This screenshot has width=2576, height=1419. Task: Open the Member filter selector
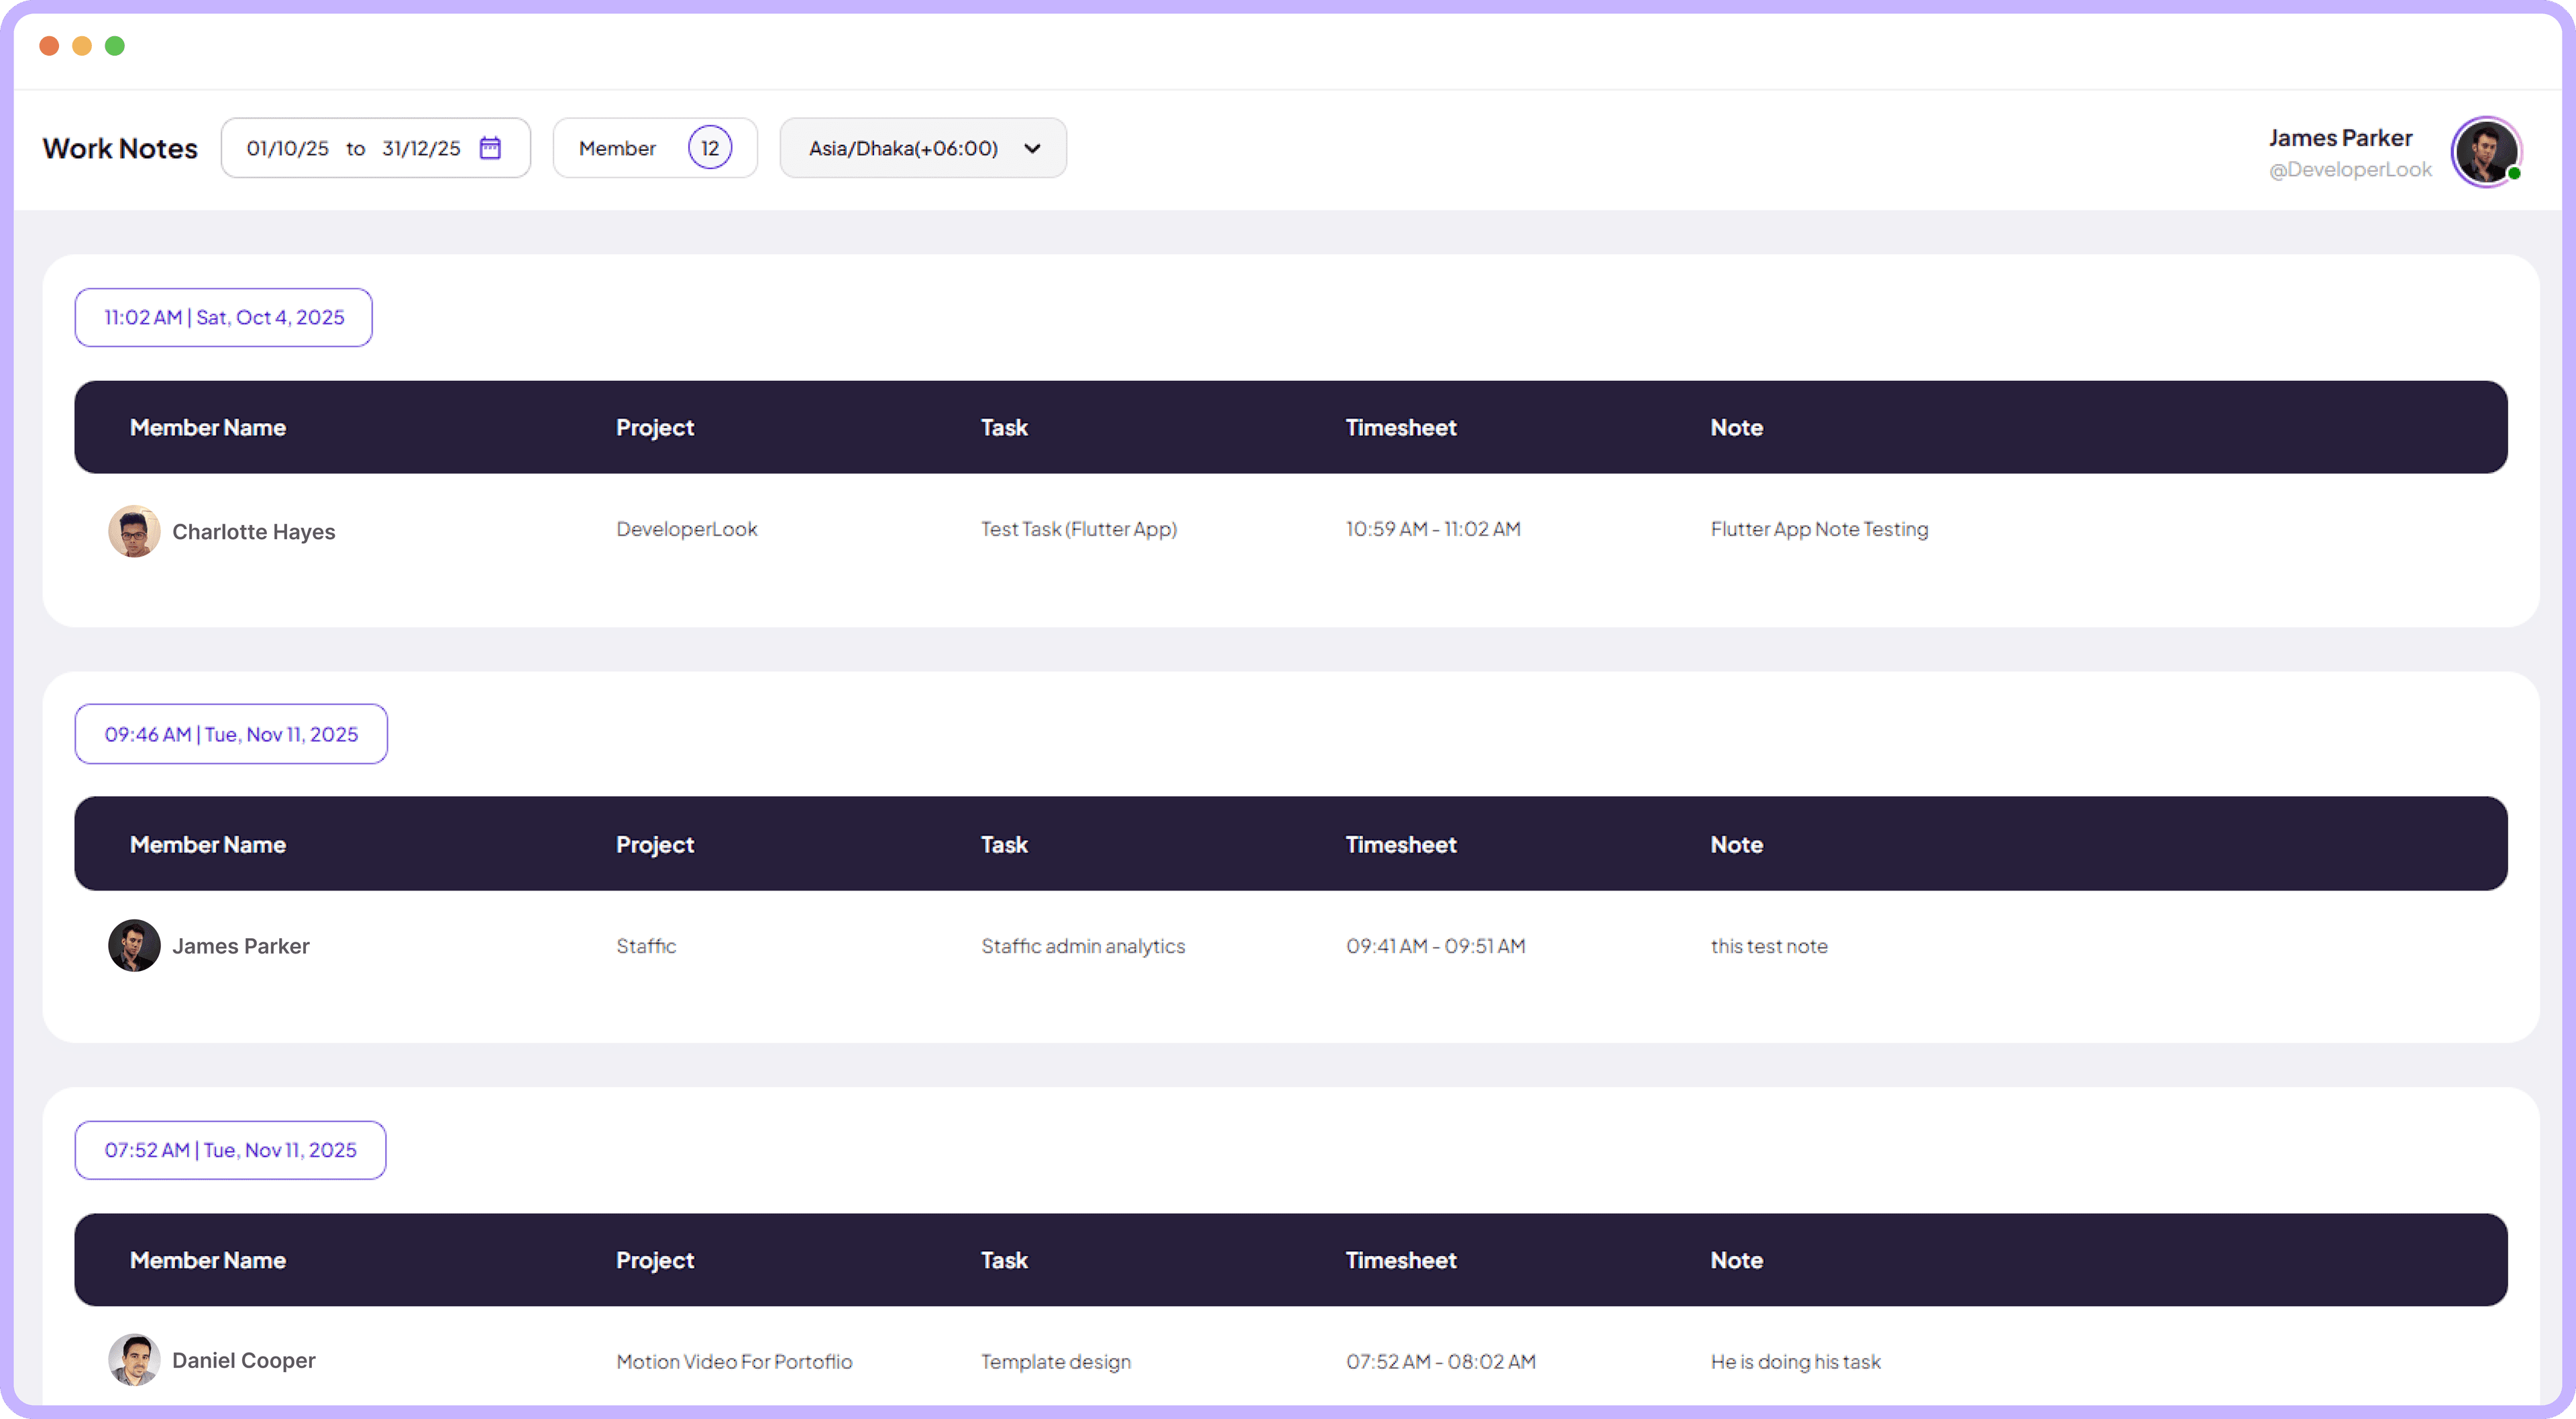(618, 148)
